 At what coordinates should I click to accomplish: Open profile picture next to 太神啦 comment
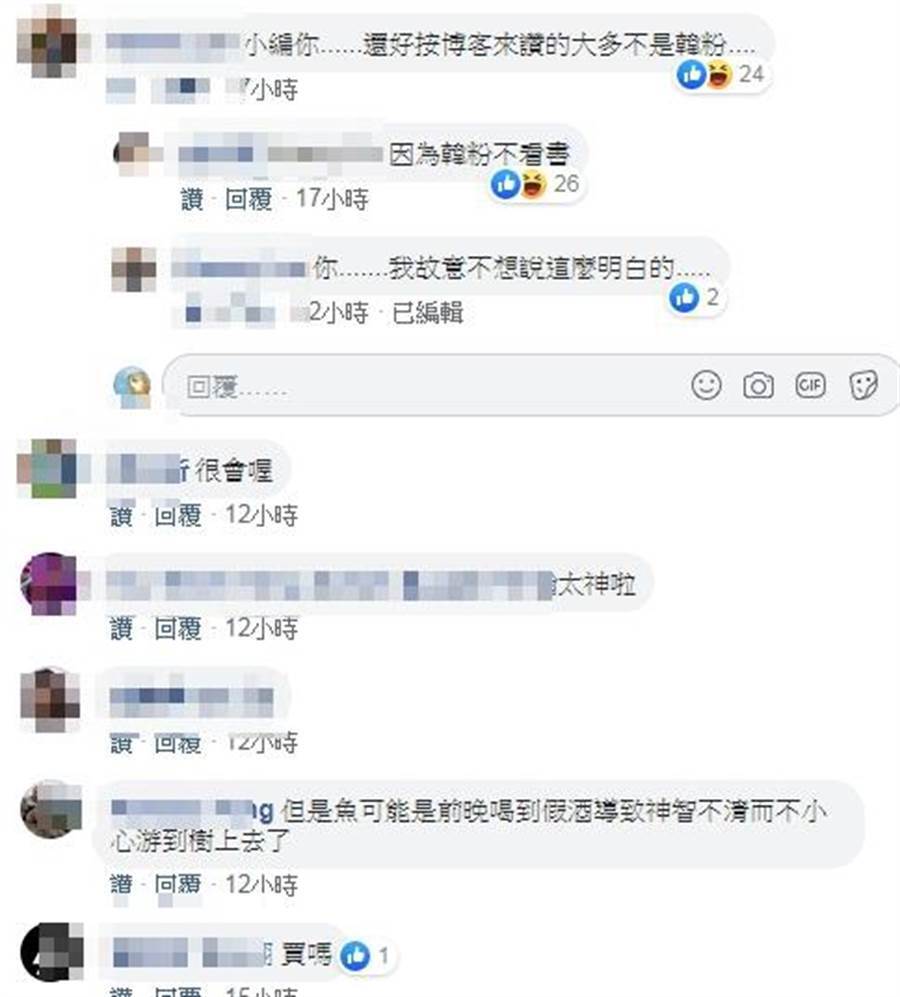[49, 583]
